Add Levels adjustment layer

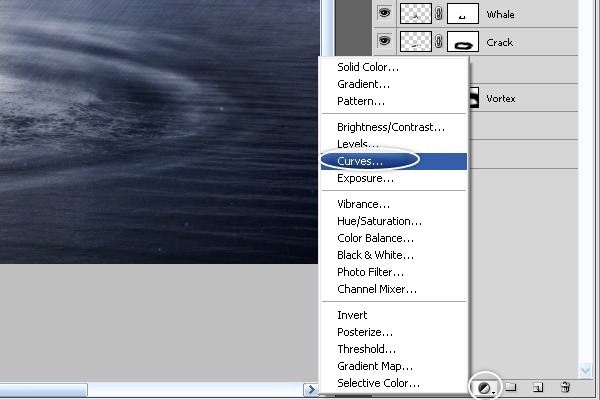[x=394, y=144]
